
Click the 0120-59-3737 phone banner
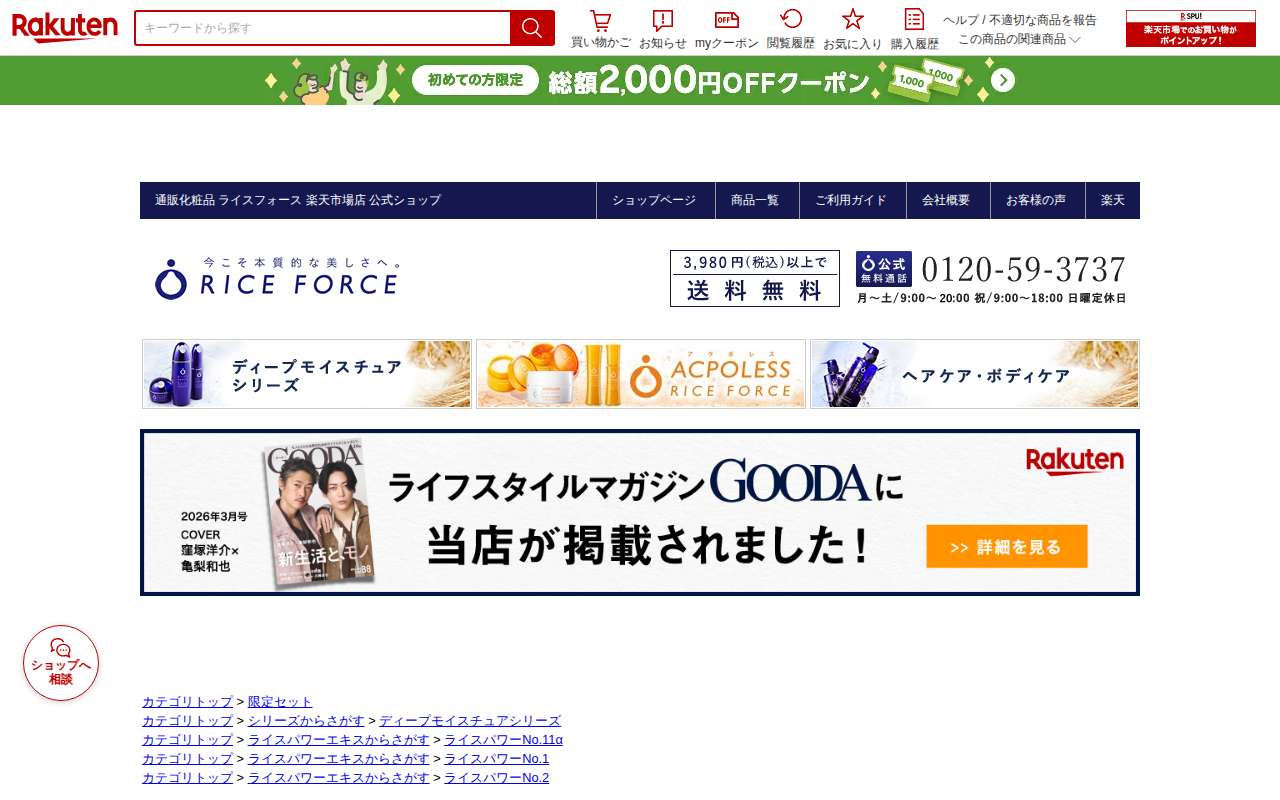click(991, 278)
